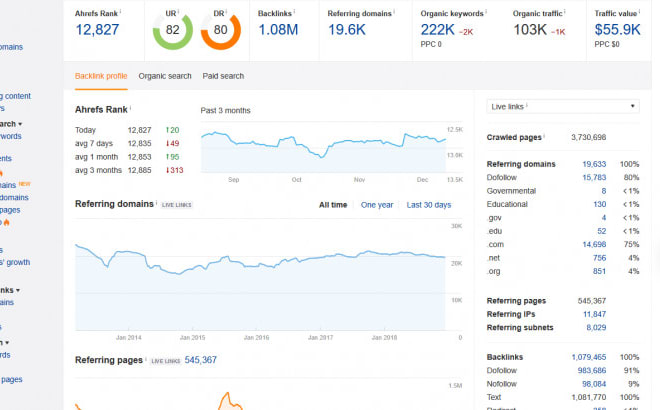
Task: Click the Backlinks value 1.08M
Action: click(278, 30)
